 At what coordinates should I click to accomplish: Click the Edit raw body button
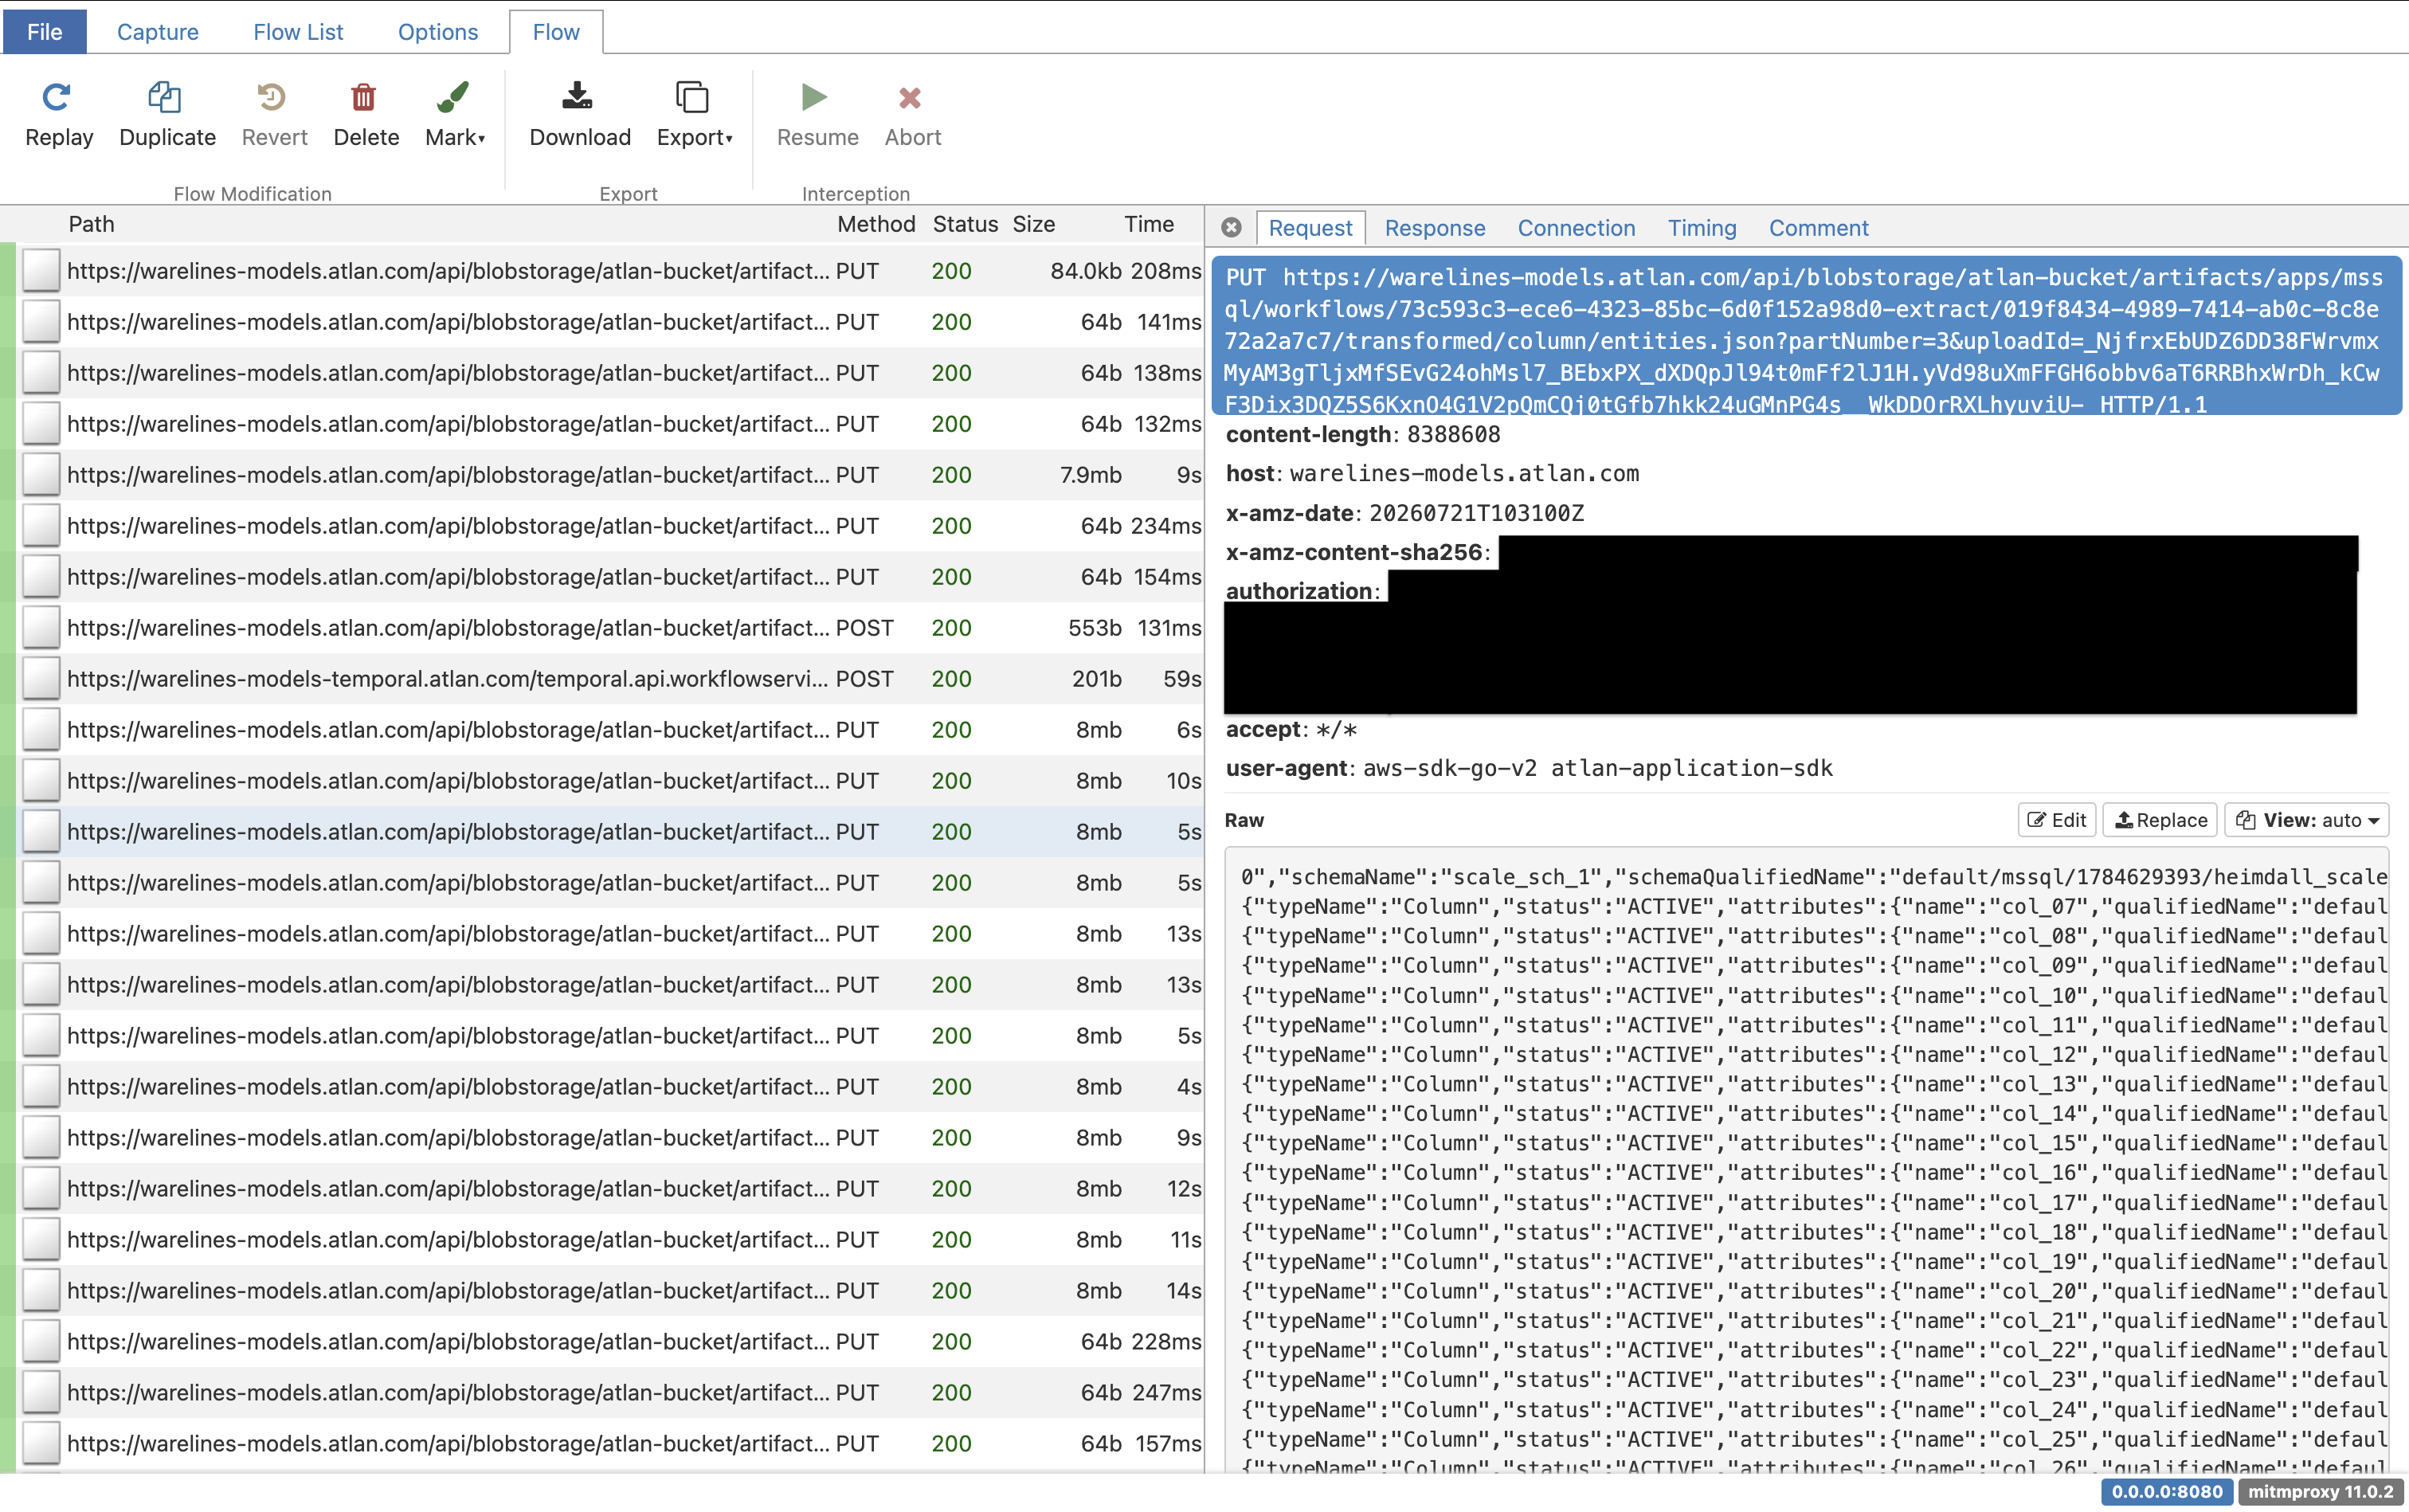tap(2056, 820)
